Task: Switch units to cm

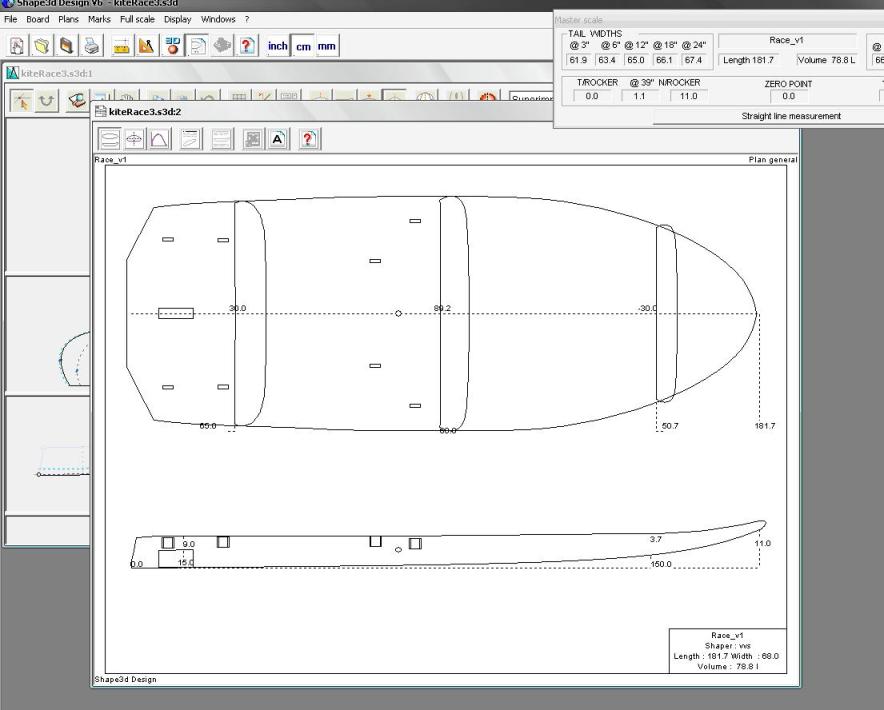Action: pos(303,46)
